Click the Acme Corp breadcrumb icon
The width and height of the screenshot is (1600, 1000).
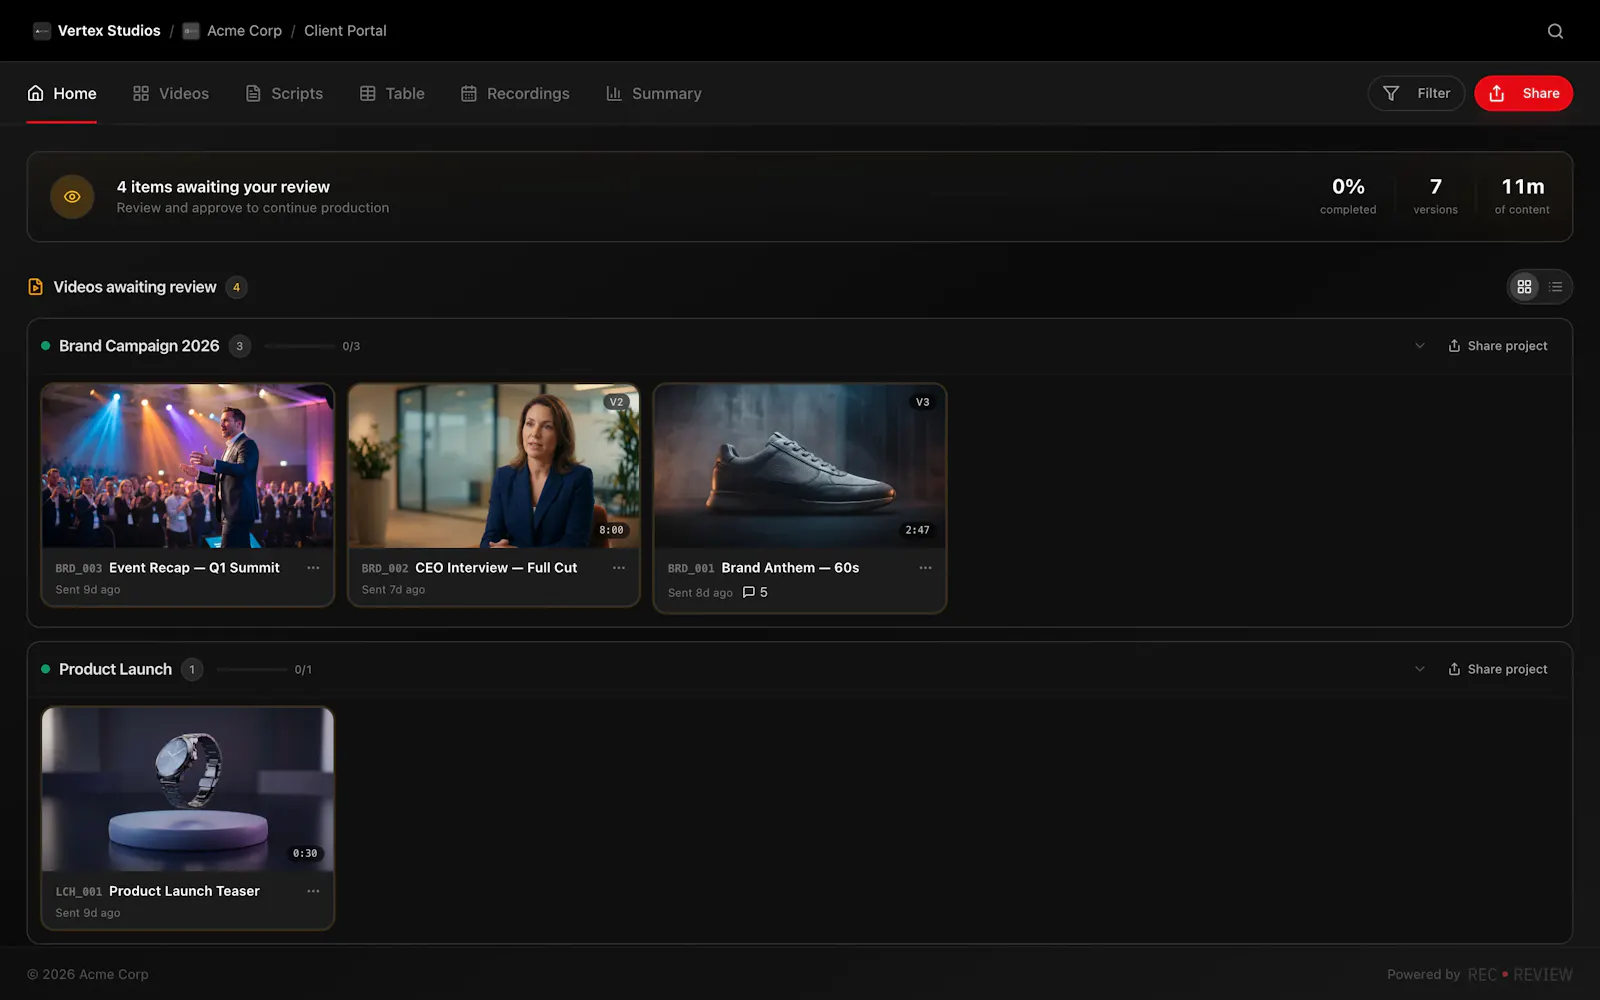pos(191,31)
